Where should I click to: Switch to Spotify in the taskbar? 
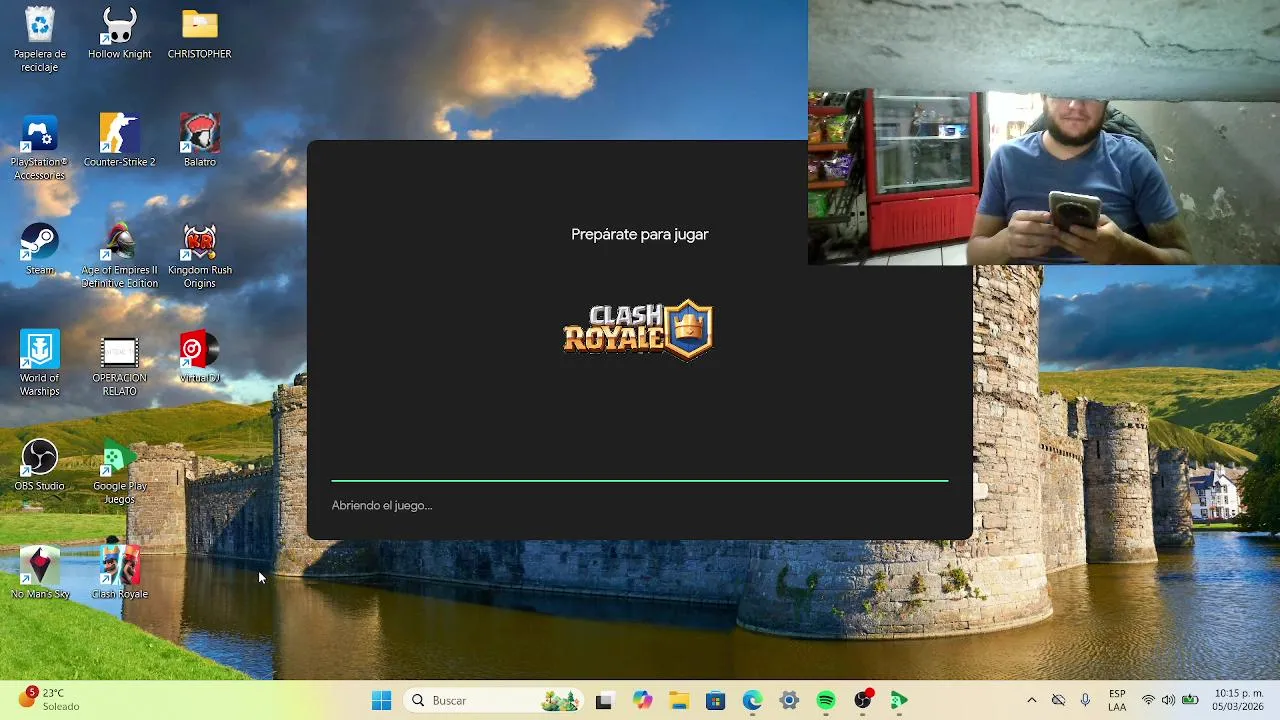click(x=826, y=701)
